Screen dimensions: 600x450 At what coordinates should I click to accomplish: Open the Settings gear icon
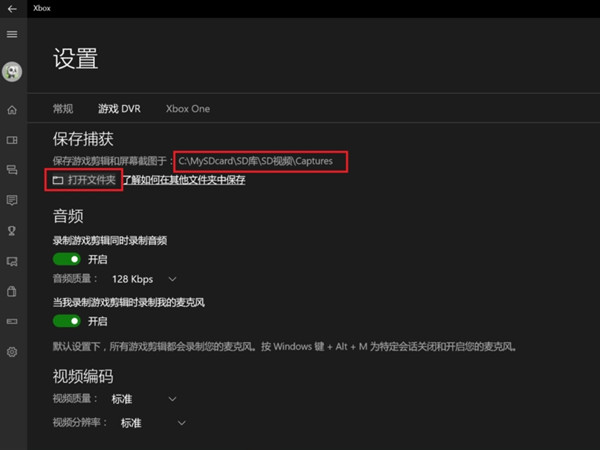(x=12, y=352)
